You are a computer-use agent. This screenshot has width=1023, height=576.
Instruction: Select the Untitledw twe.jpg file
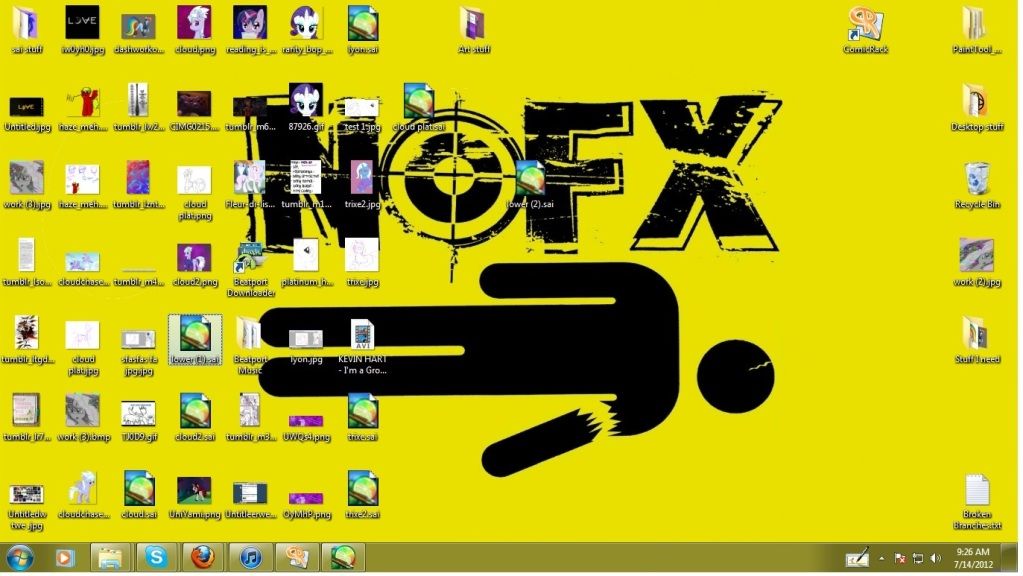(27, 506)
